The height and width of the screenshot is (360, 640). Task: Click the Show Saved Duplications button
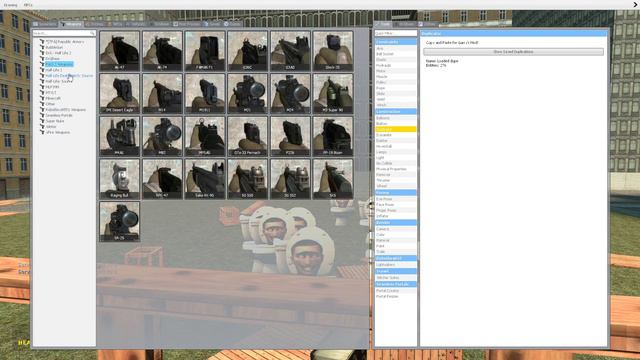tap(513, 52)
